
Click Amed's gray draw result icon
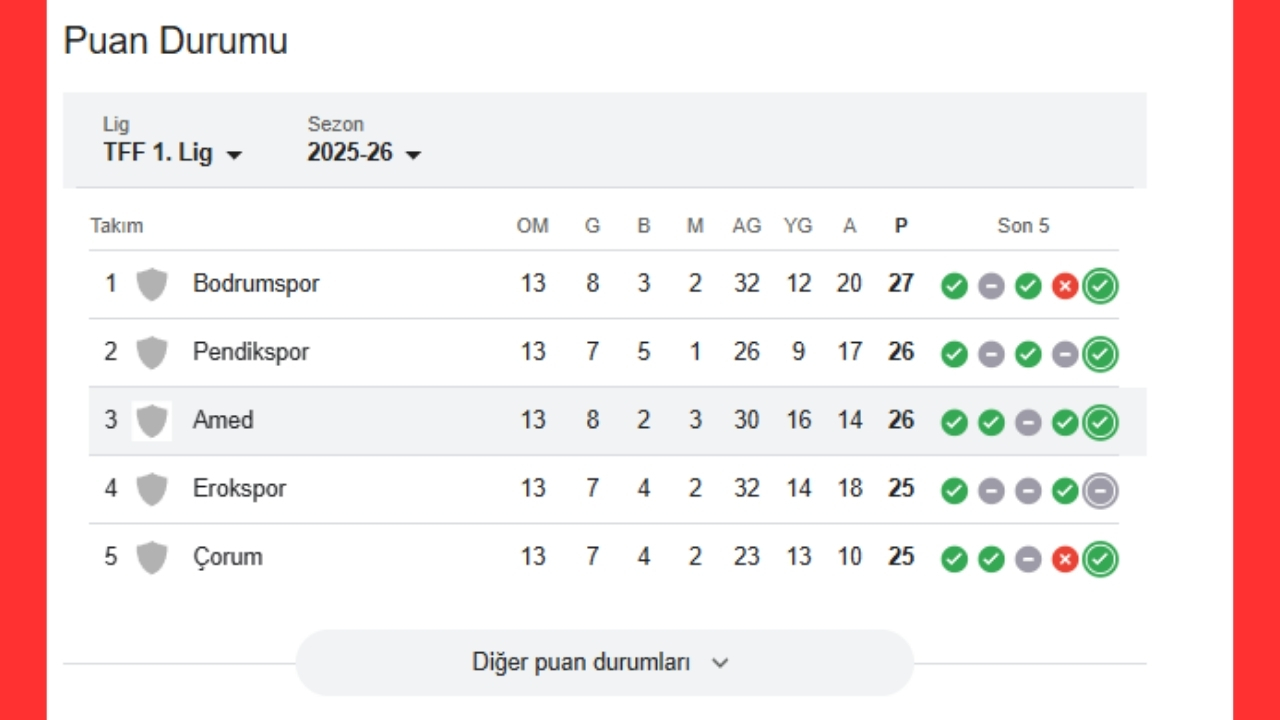[x=1028, y=423]
